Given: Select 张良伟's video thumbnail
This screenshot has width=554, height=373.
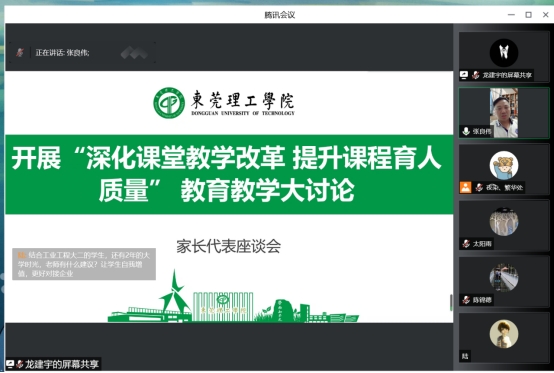Looking at the screenshot, I should click(504, 113).
